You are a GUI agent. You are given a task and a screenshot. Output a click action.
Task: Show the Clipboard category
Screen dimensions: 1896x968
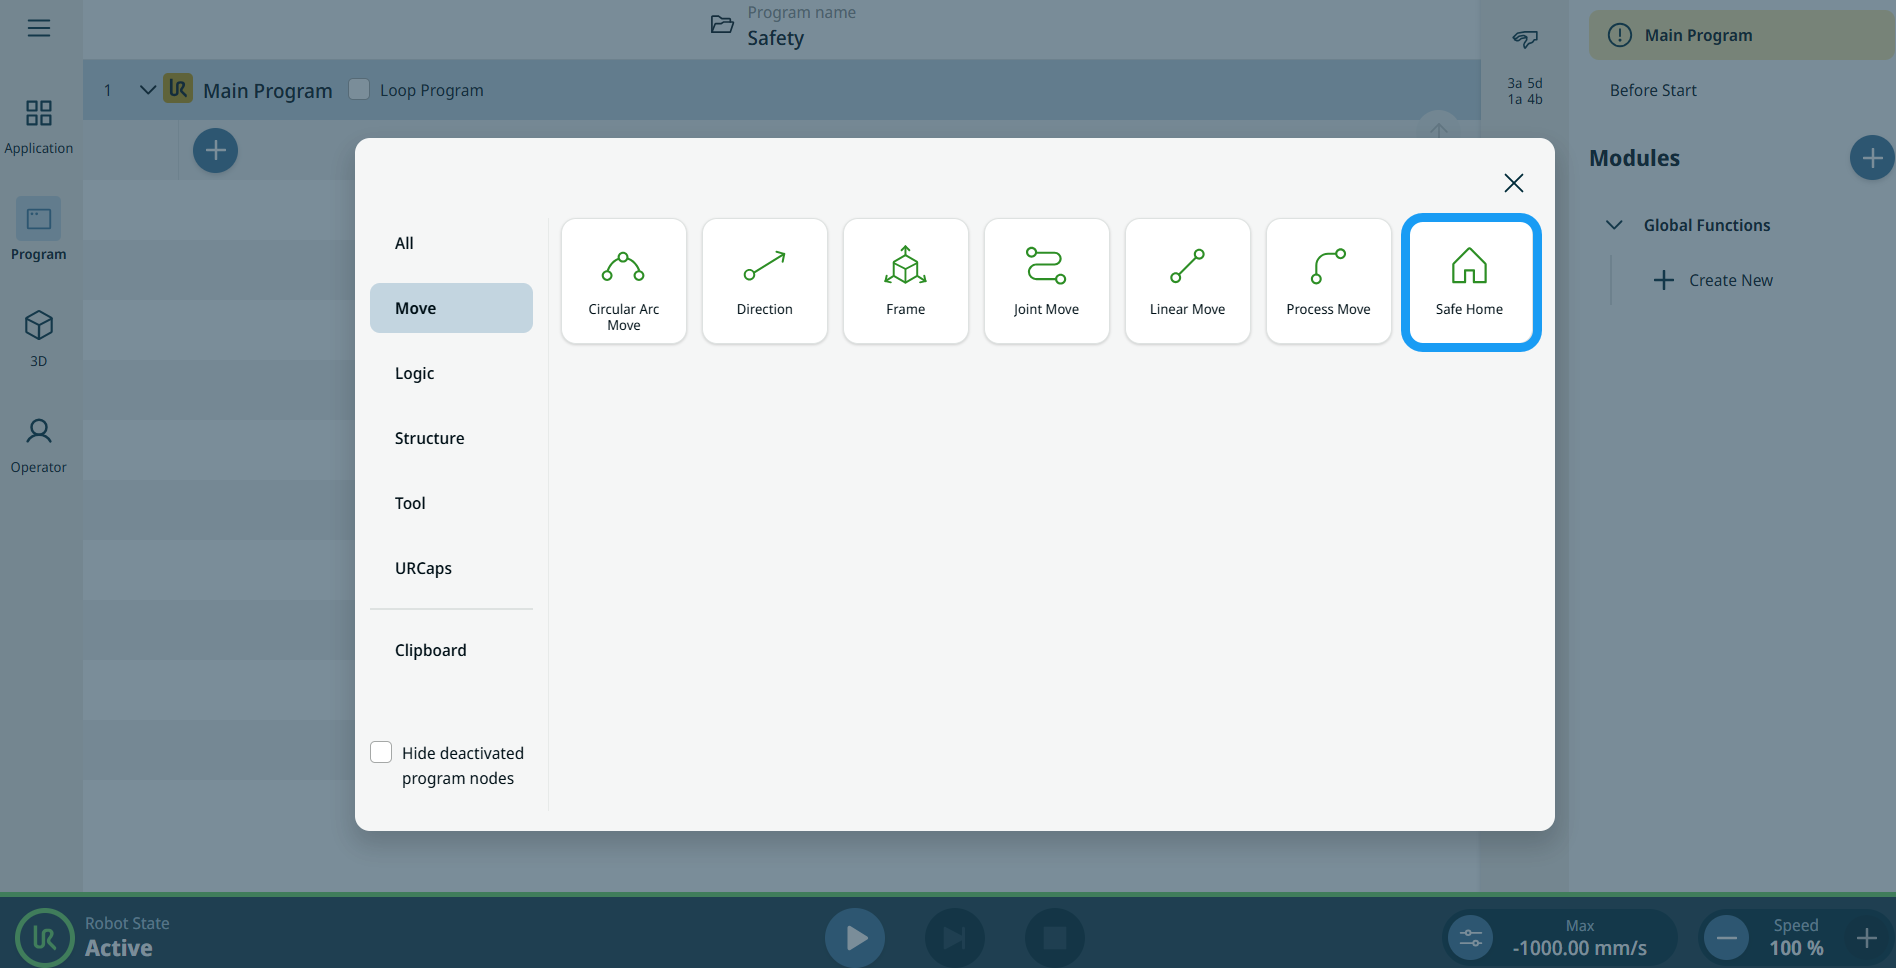tap(430, 650)
